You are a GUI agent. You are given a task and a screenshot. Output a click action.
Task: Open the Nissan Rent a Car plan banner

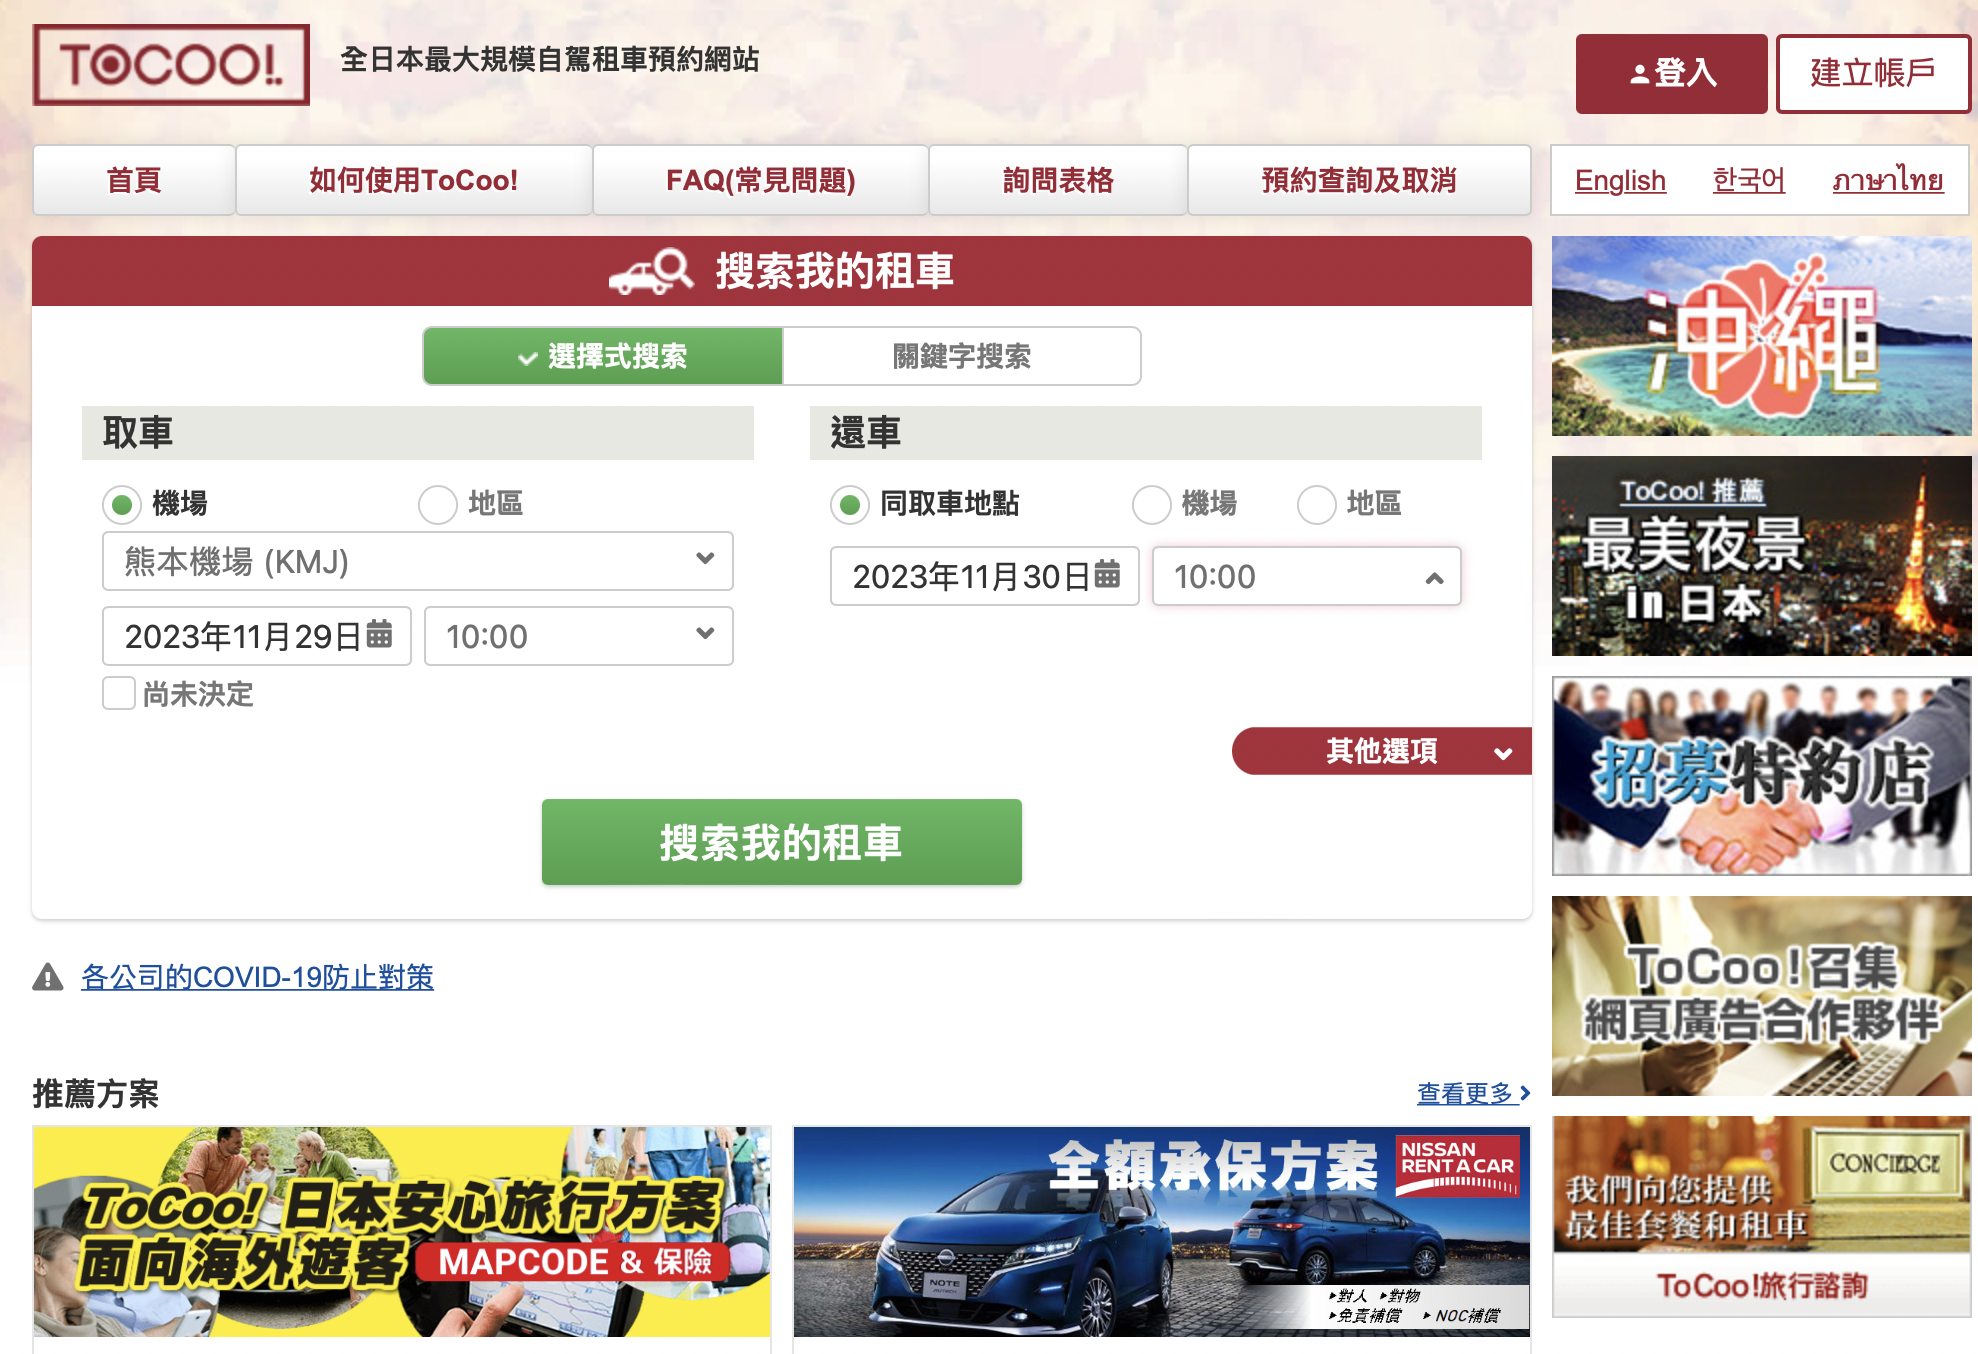(1161, 1232)
